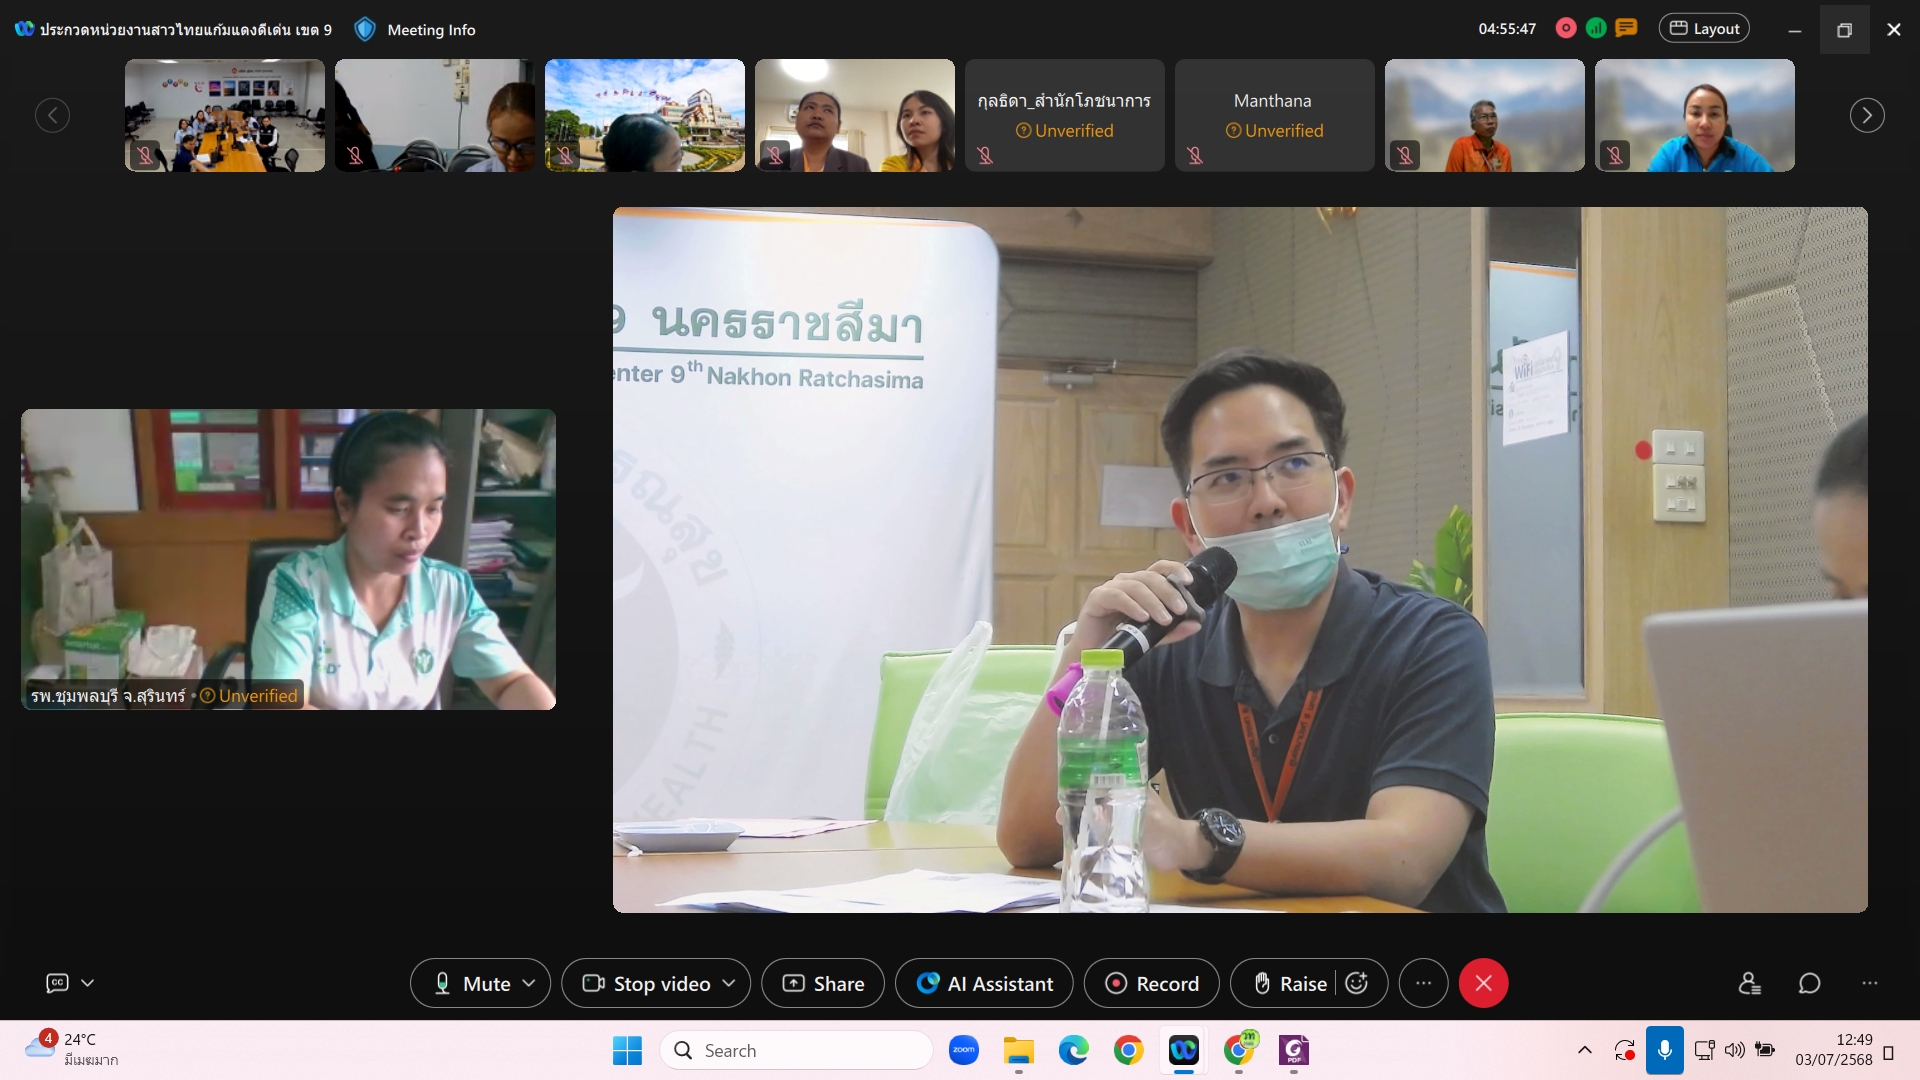1920x1080 pixels.
Task: Open the chat panel
Action: [1810, 984]
